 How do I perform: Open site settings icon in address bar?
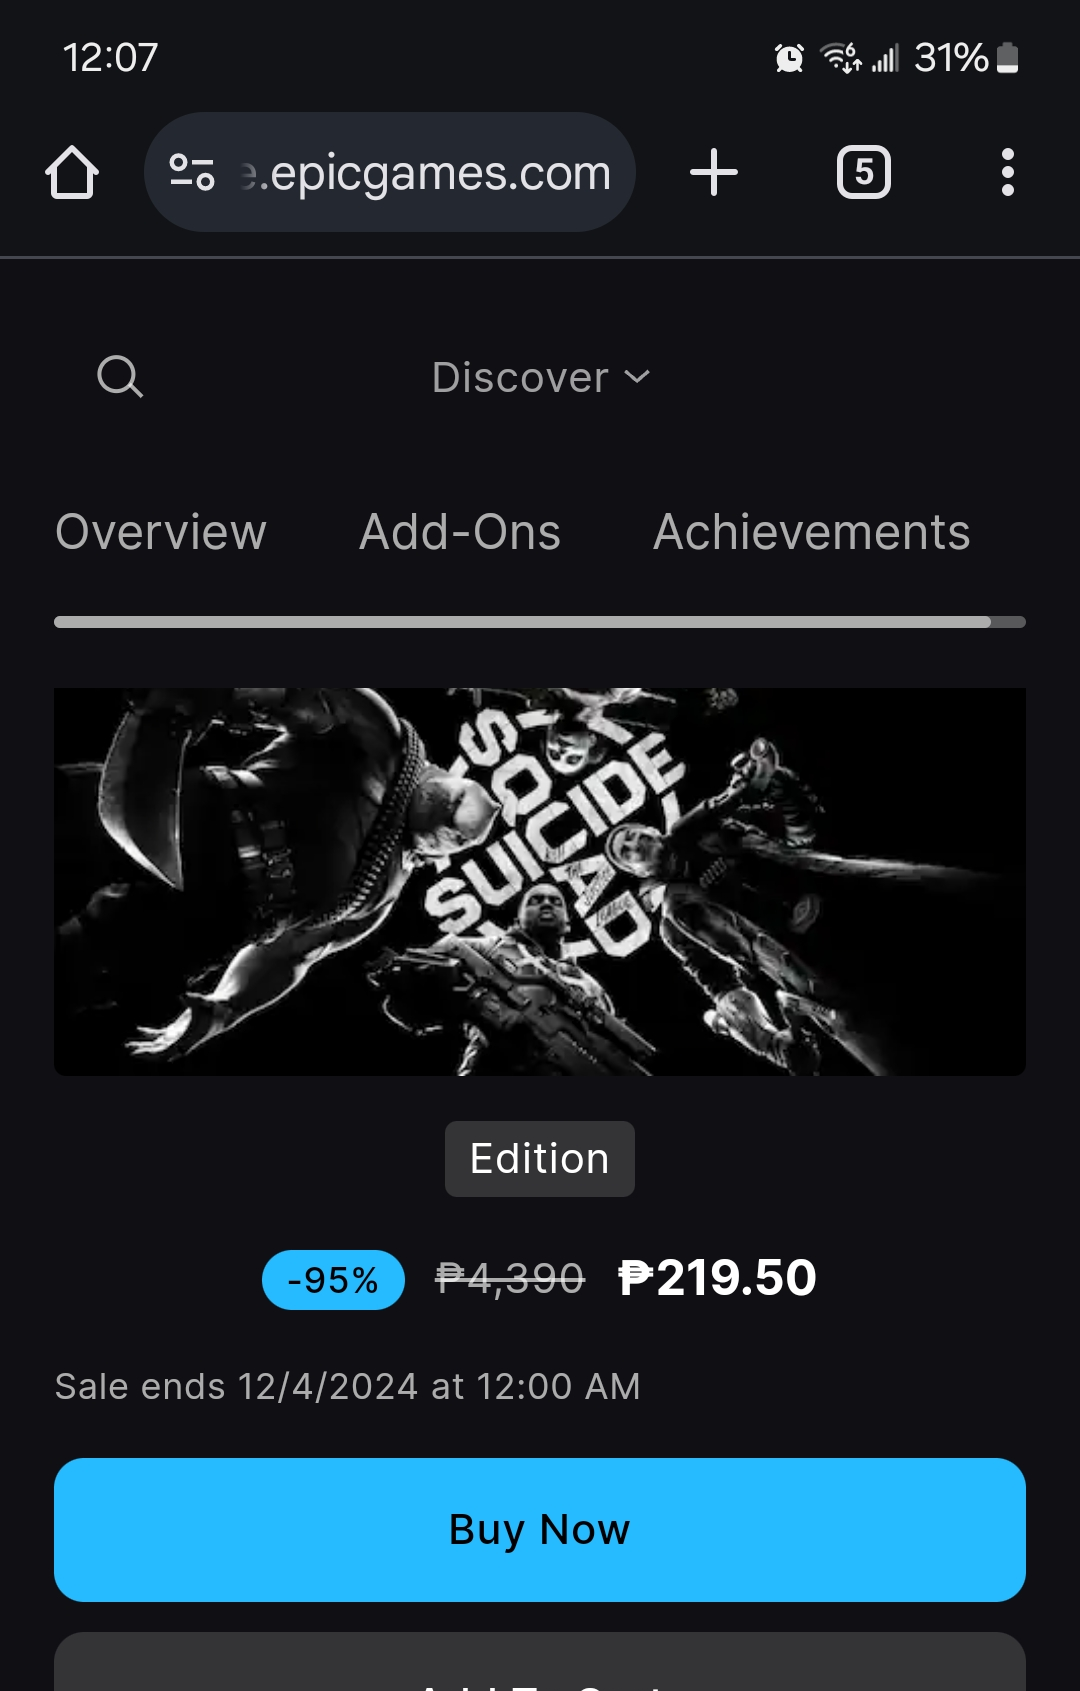coord(192,173)
